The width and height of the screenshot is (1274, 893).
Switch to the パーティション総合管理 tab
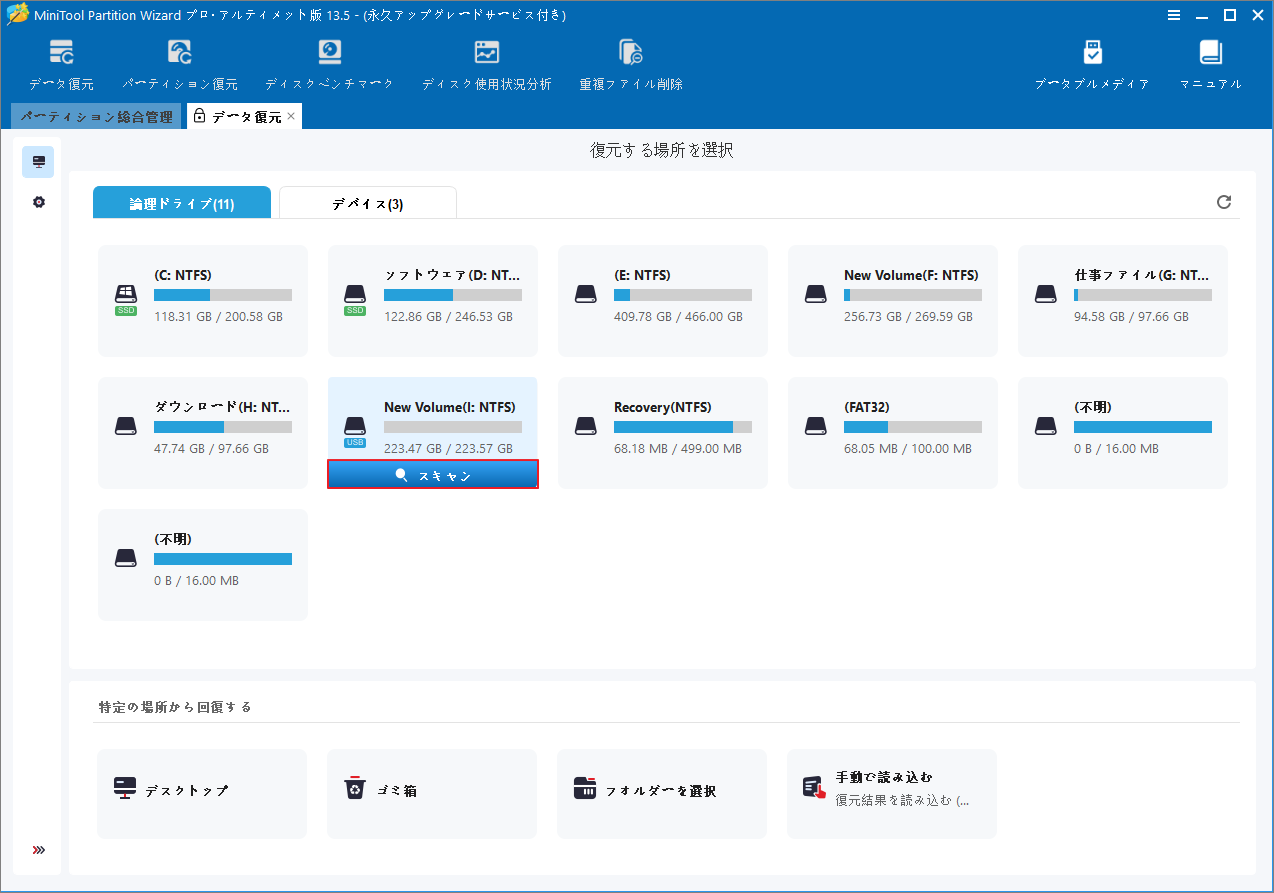(95, 116)
